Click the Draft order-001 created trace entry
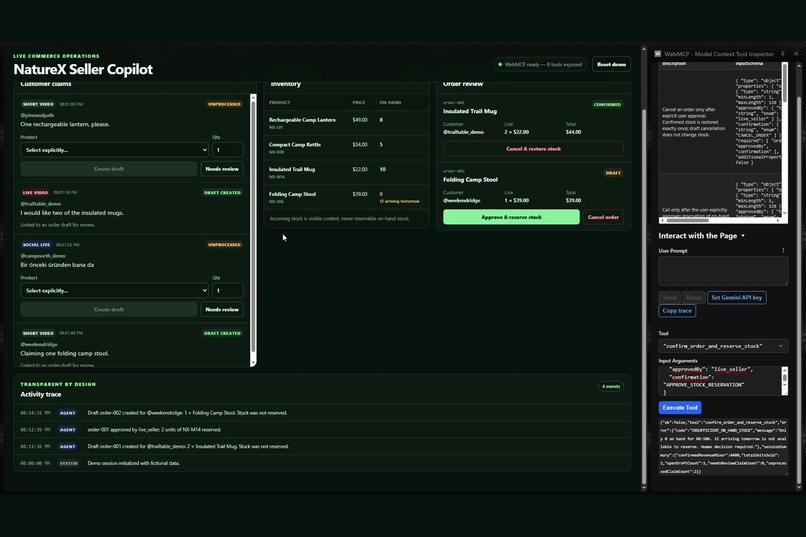Viewport: 806px width, 537px height. click(322, 446)
